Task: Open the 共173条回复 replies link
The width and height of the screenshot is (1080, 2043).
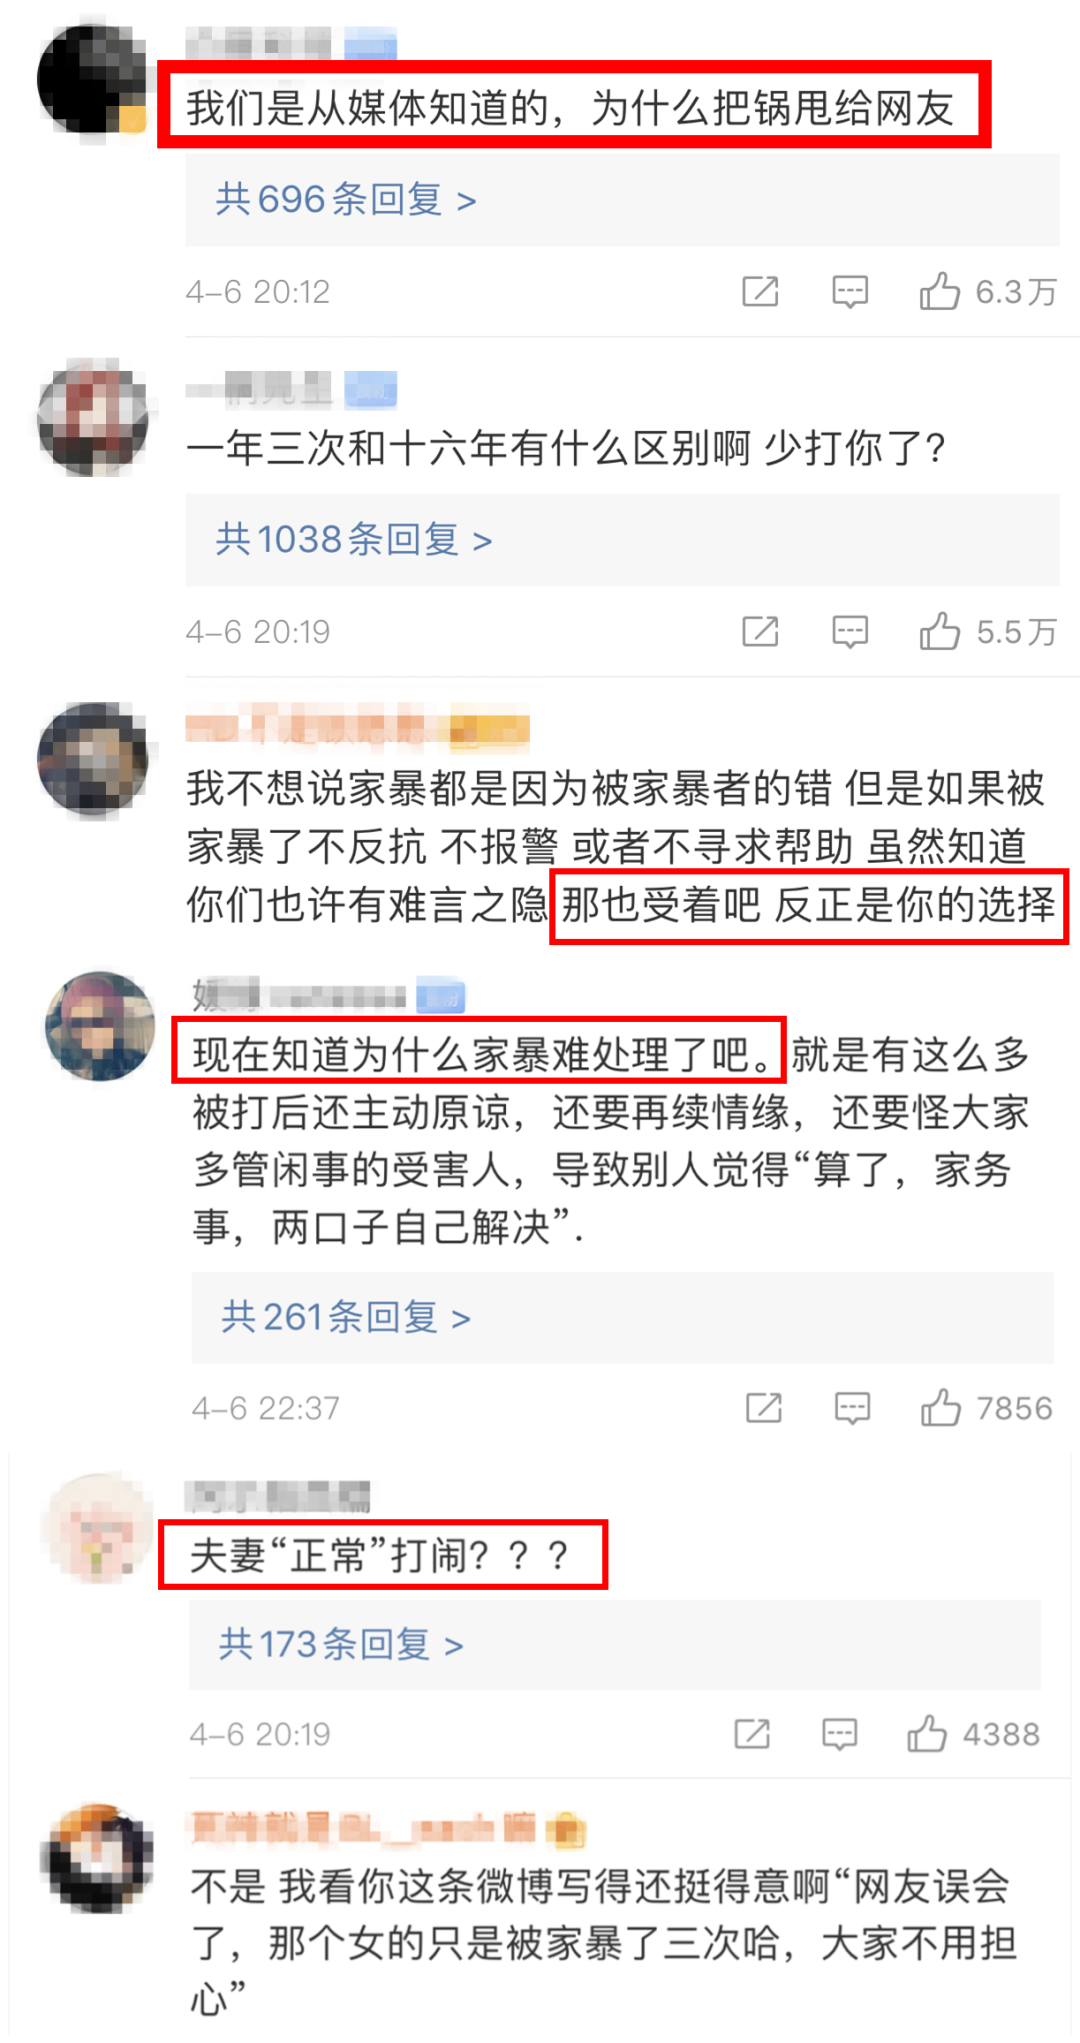Action: coord(341,1644)
